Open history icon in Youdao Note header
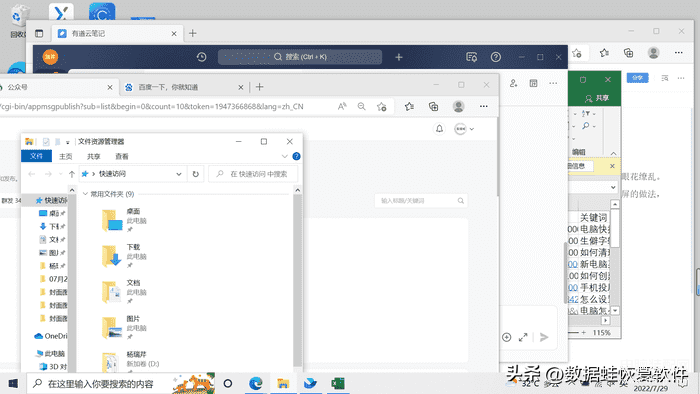The image size is (700, 394). (x=201, y=57)
